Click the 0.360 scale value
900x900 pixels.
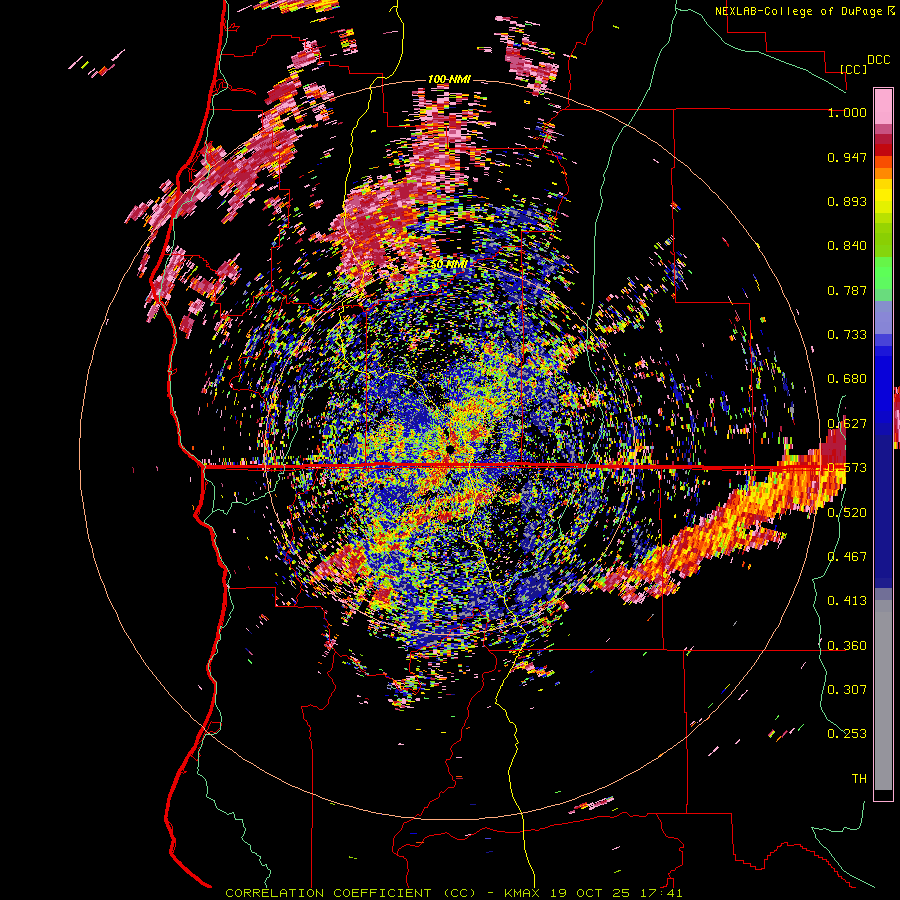pyautogui.click(x=847, y=646)
